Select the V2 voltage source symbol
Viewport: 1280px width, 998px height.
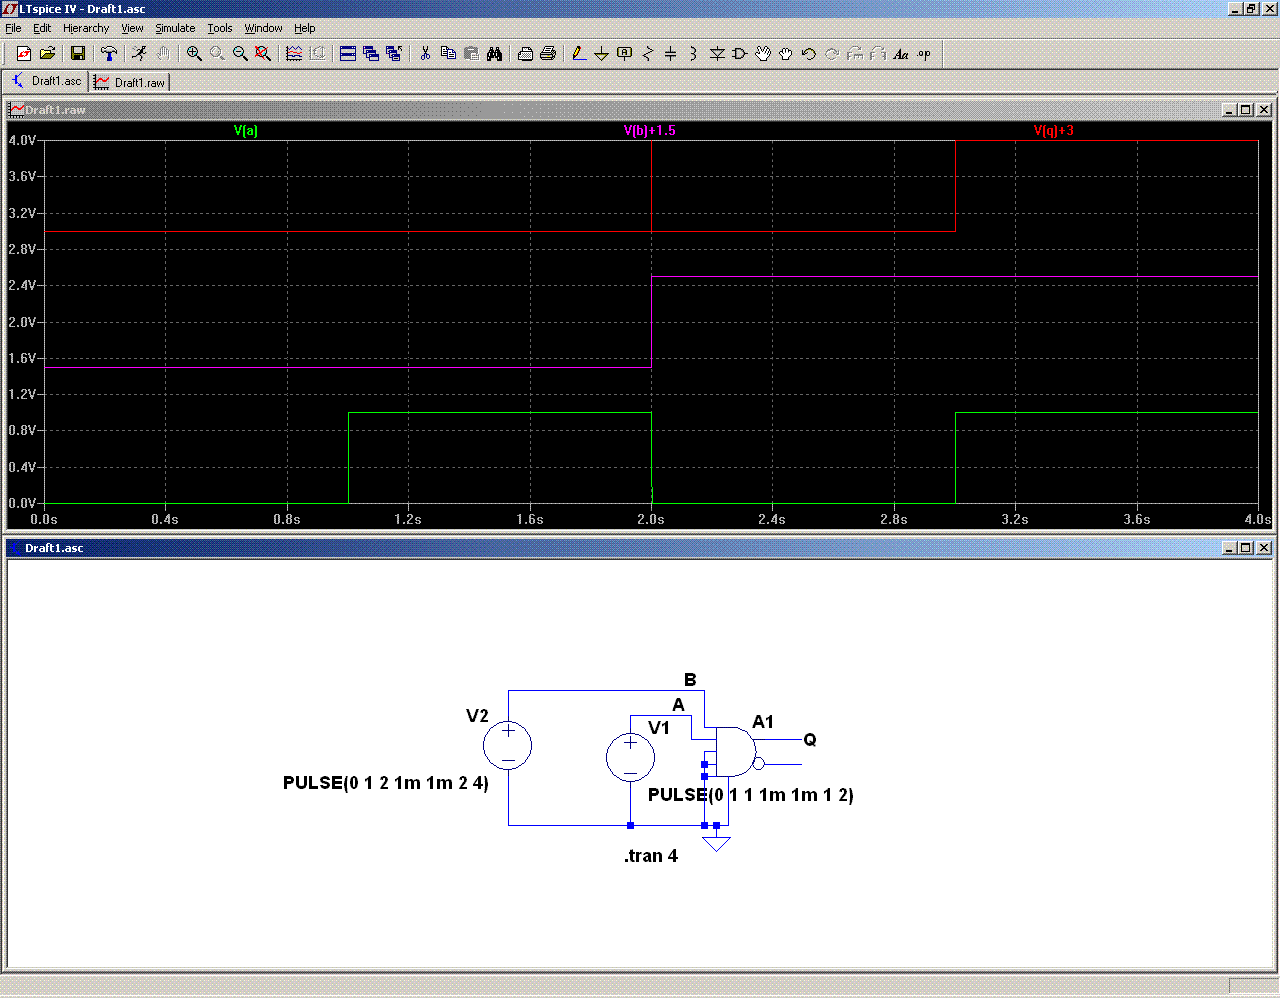(x=508, y=746)
